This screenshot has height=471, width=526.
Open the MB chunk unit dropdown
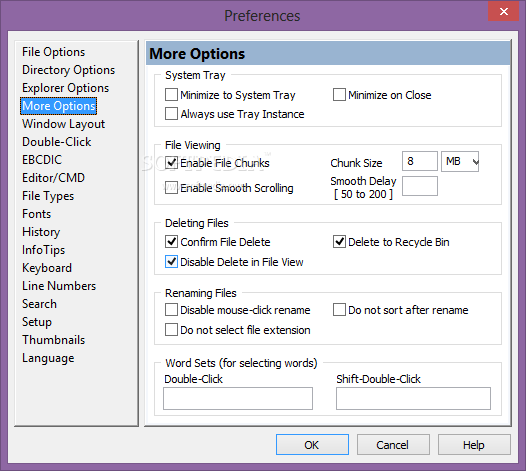coord(460,162)
